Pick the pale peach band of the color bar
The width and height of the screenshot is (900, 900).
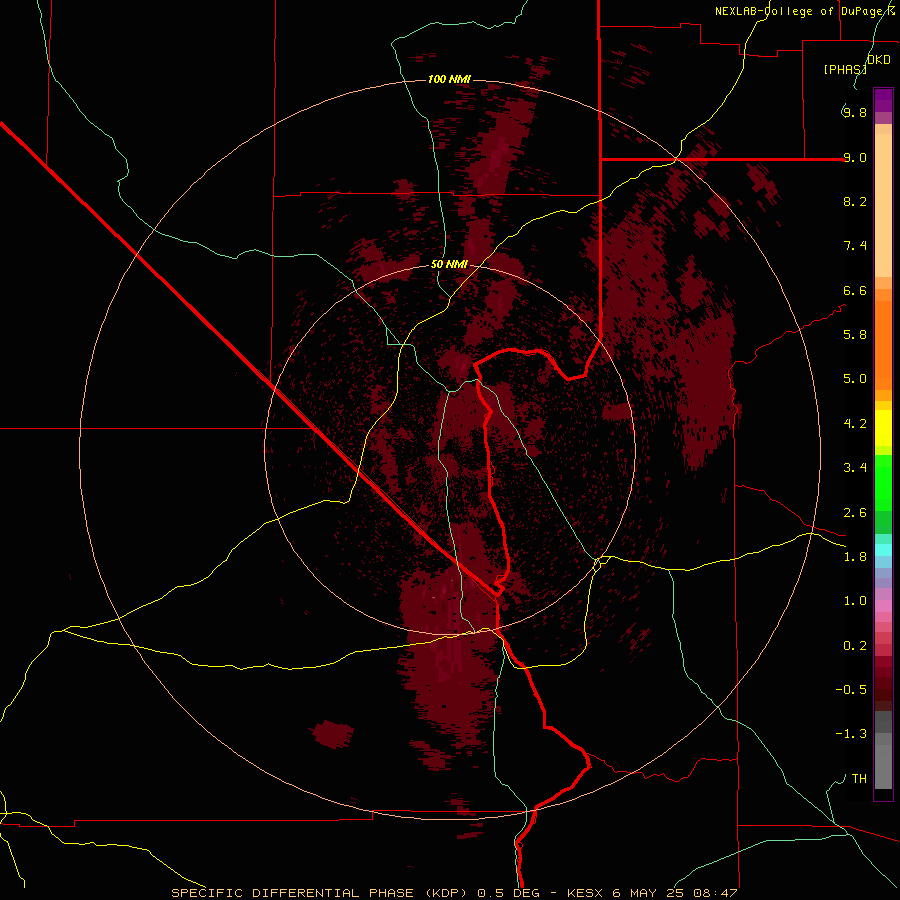click(883, 205)
